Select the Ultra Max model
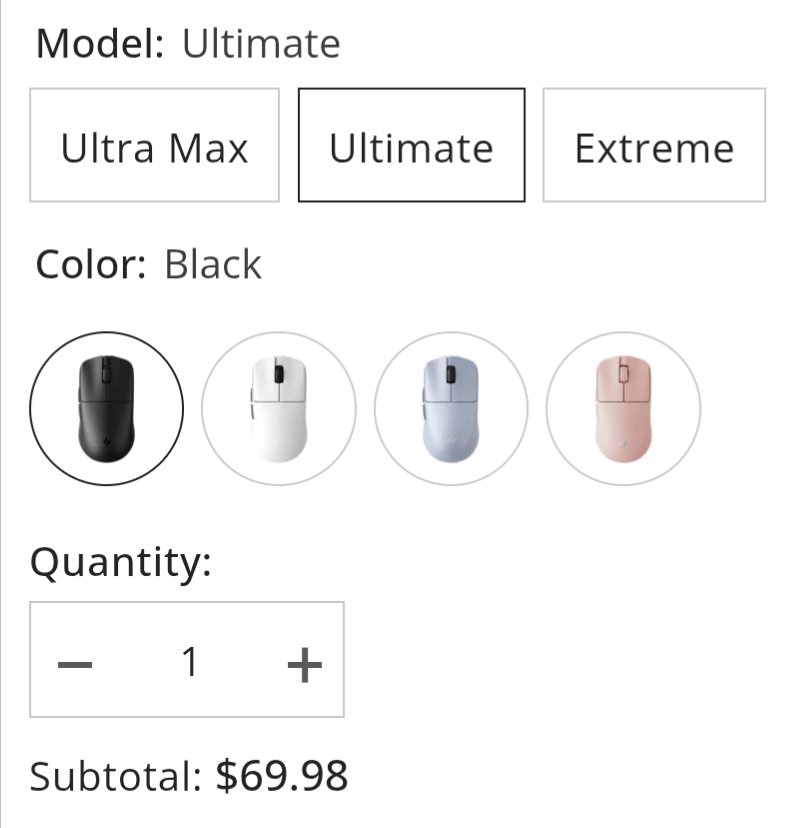 pos(154,146)
